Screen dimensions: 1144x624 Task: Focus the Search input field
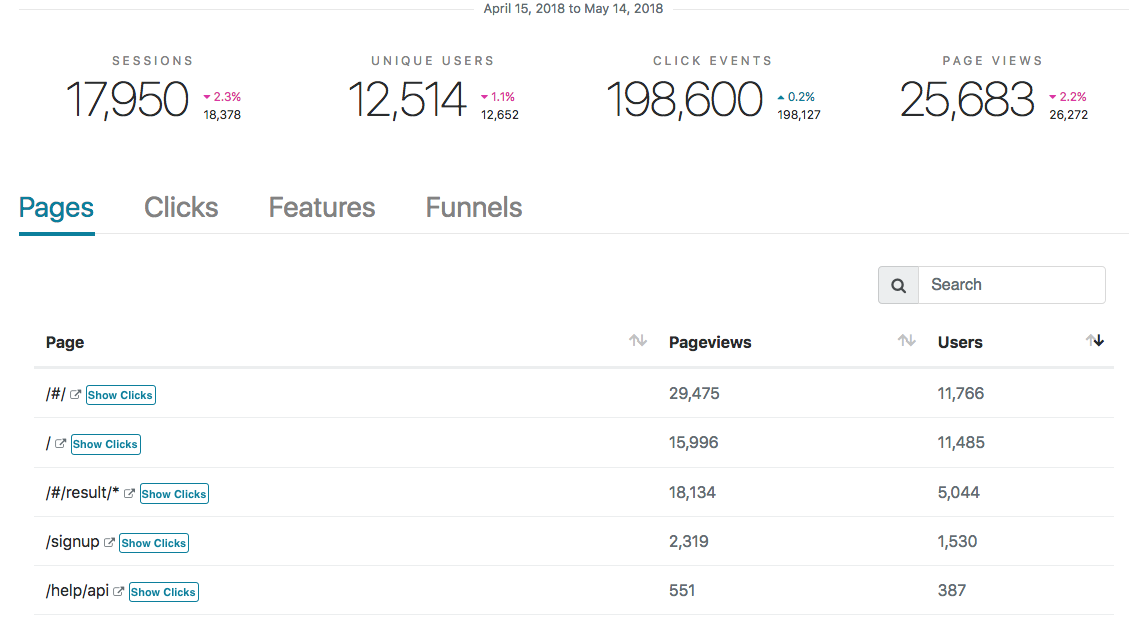point(1011,285)
